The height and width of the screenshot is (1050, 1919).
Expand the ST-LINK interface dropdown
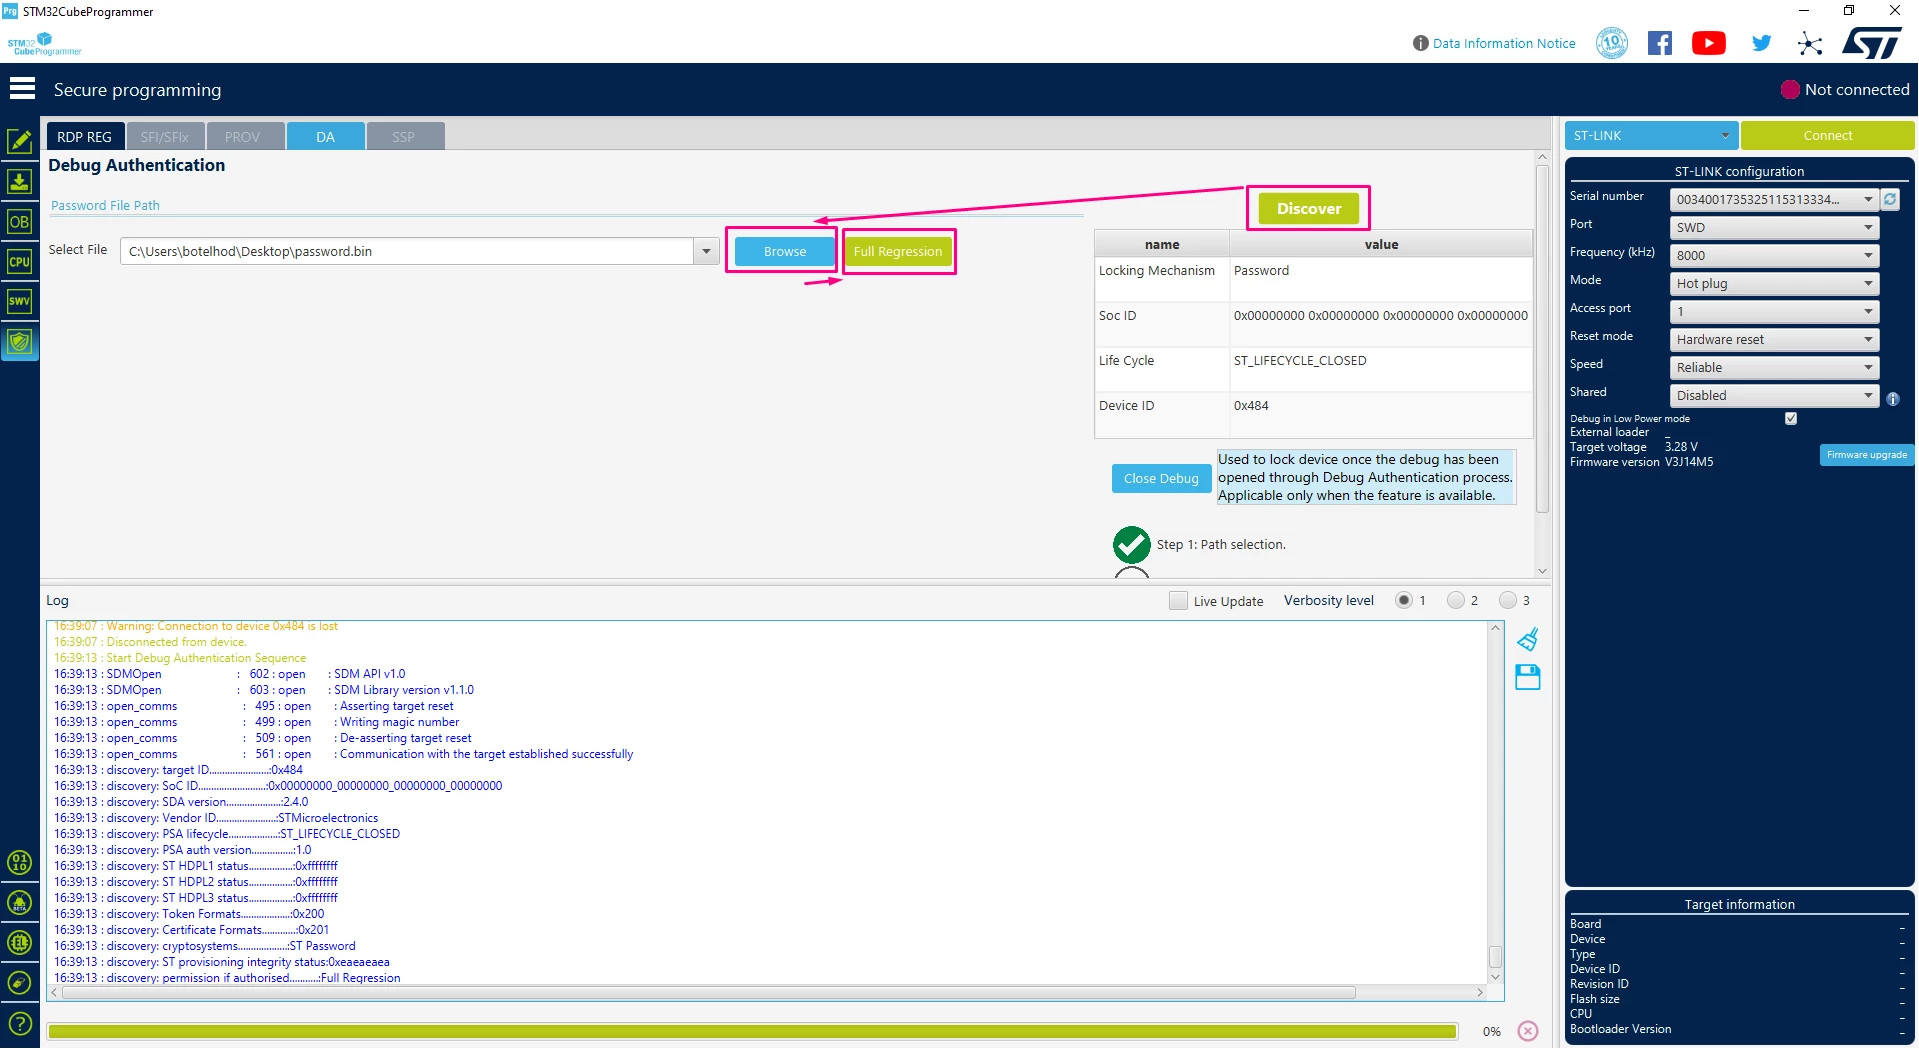[1651, 135]
